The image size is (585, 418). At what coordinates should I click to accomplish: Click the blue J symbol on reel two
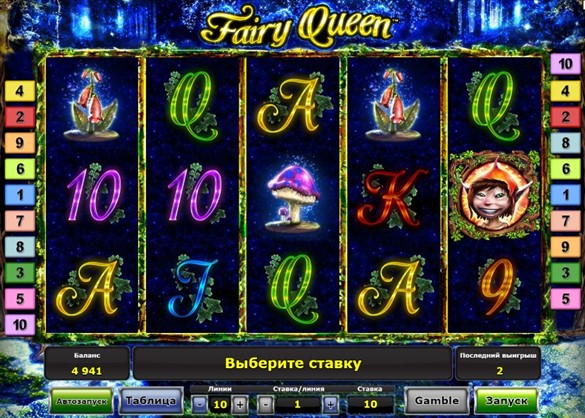pyautogui.click(x=194, y=288)
